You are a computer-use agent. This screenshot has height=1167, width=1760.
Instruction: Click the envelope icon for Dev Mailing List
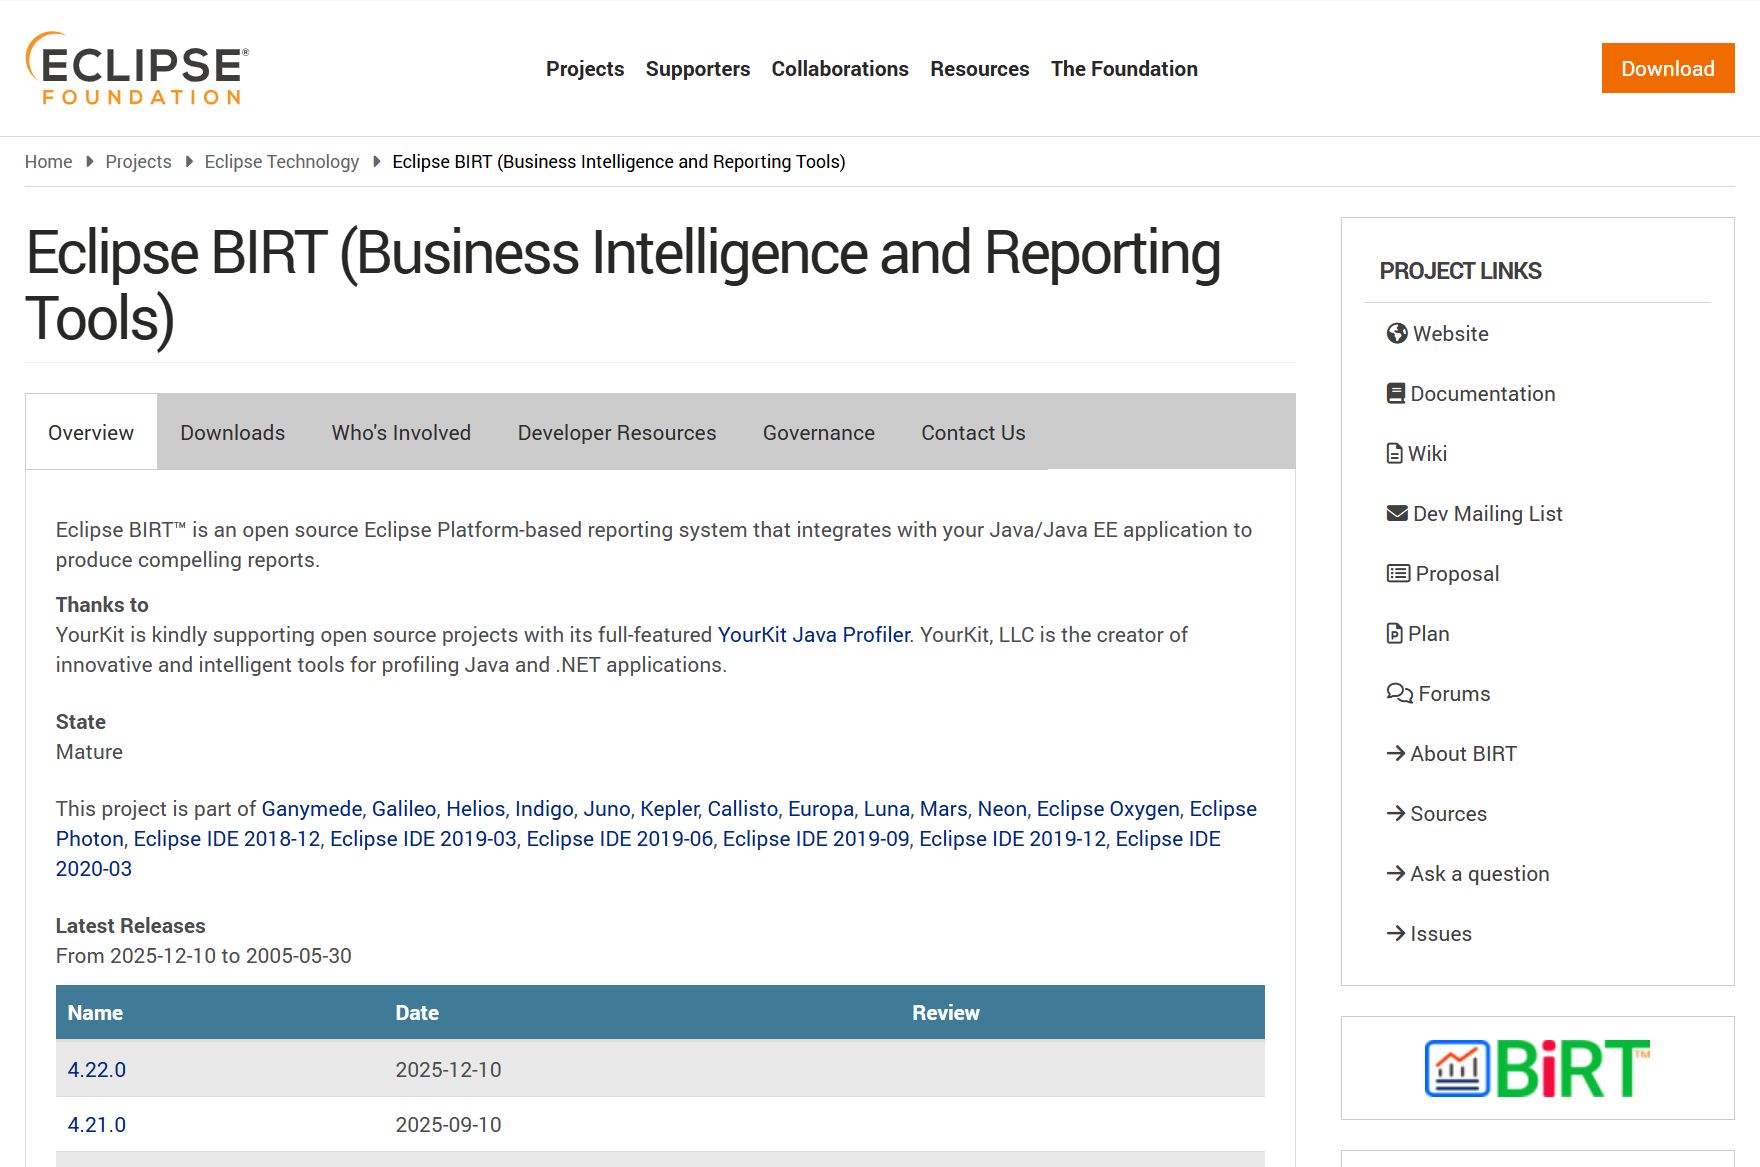click(1396, 514)
